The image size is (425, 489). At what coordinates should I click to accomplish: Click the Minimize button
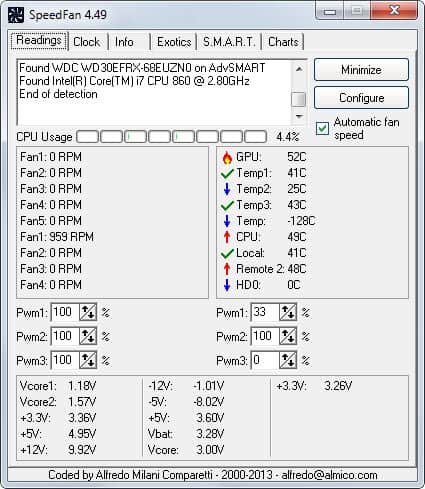(361, 70)
